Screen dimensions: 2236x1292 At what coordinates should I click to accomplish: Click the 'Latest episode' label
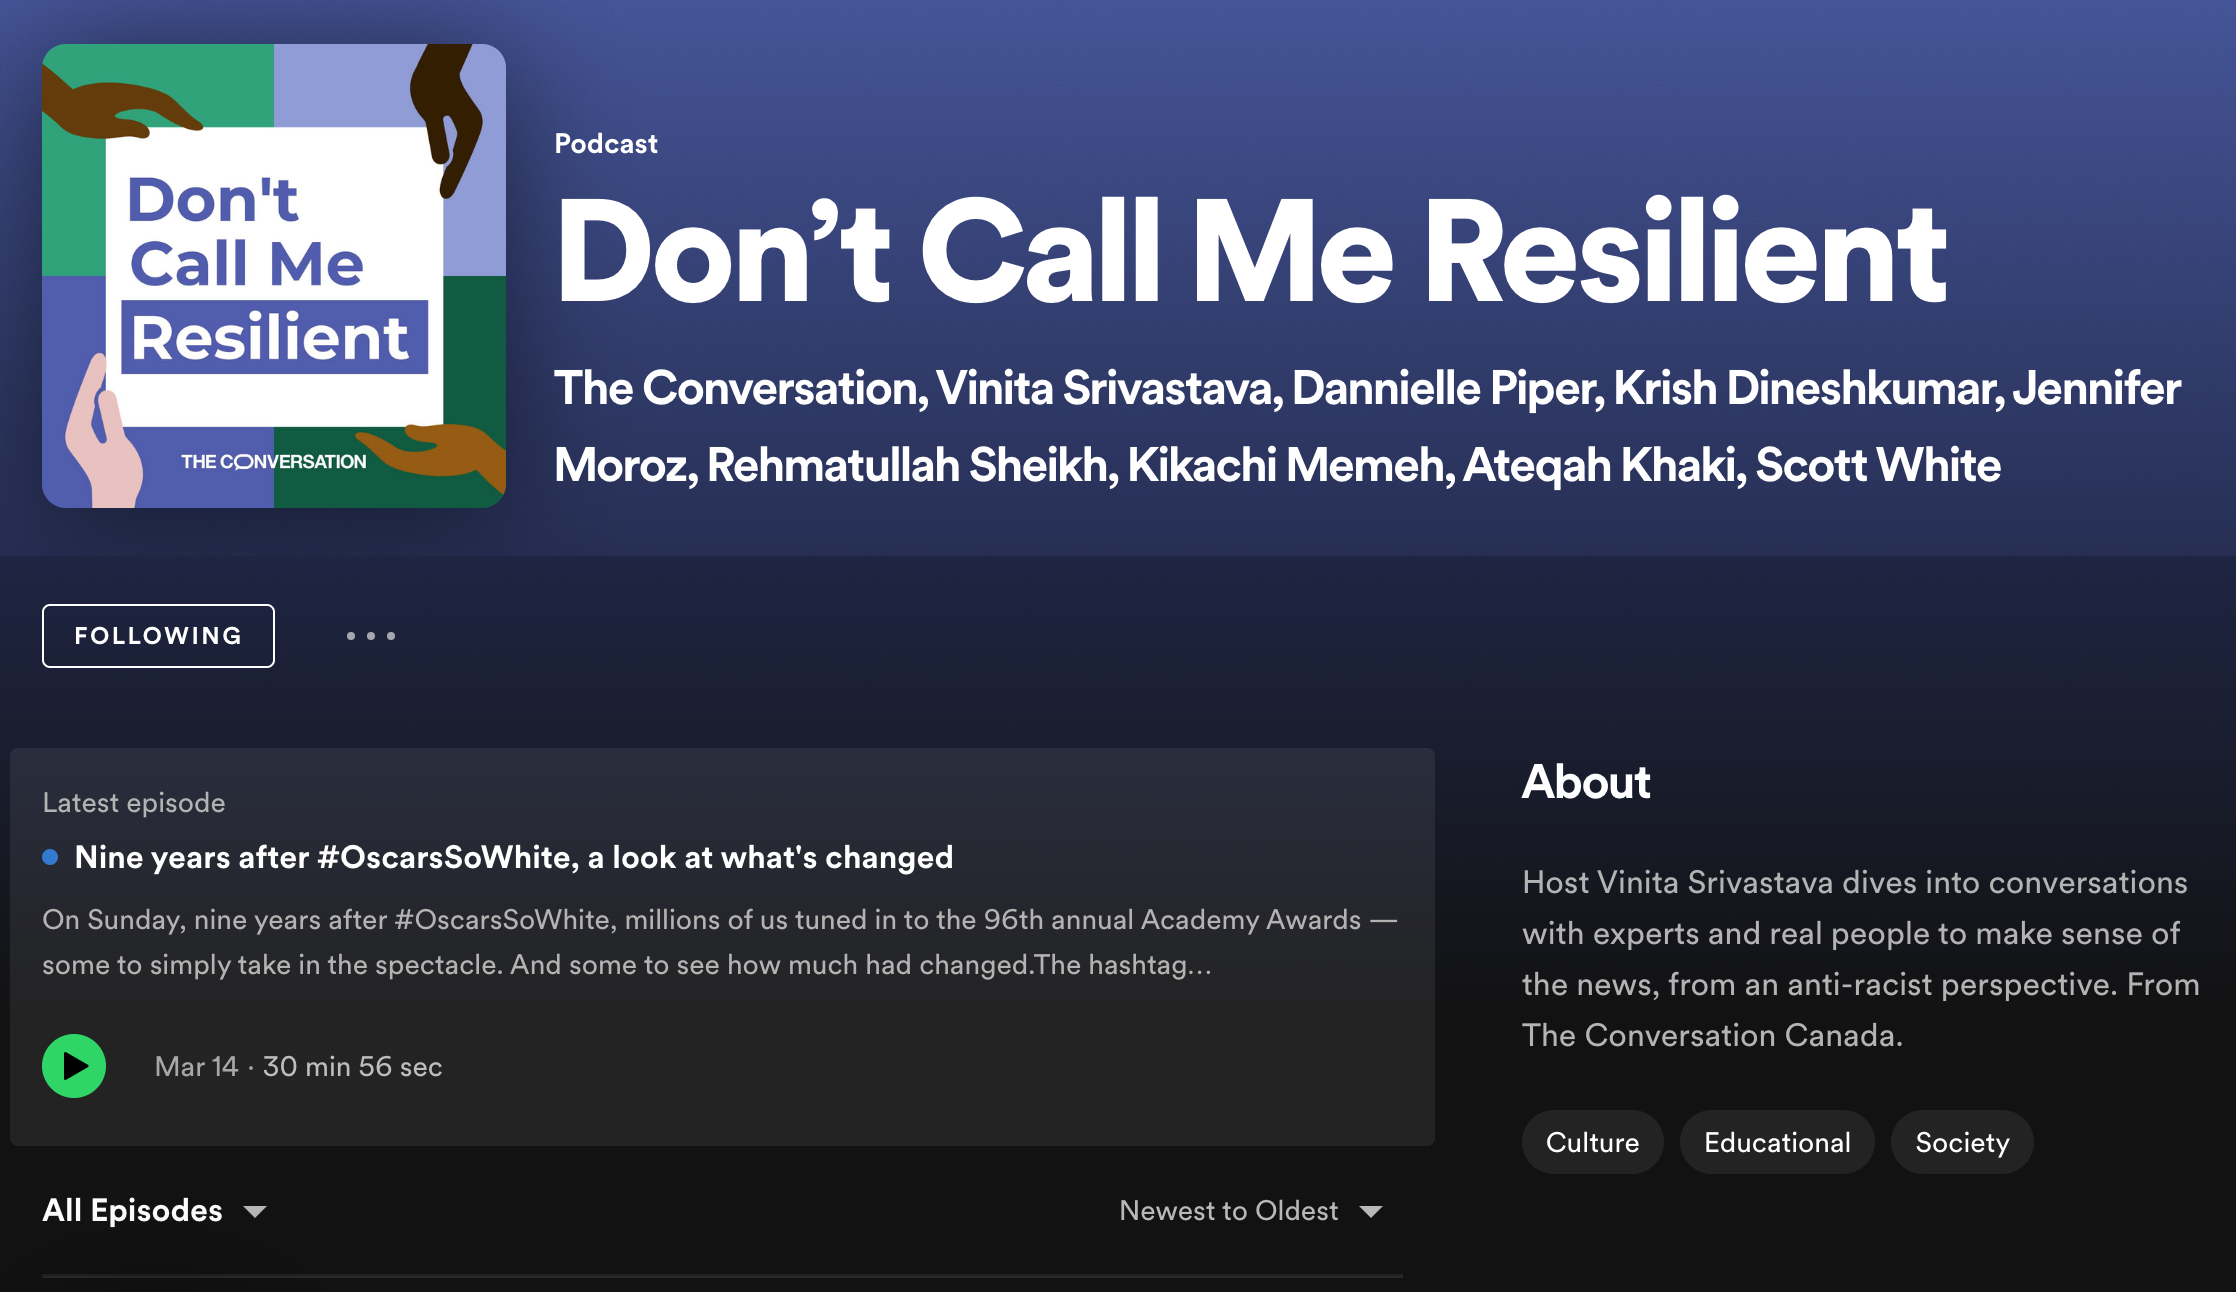point(134,803)
